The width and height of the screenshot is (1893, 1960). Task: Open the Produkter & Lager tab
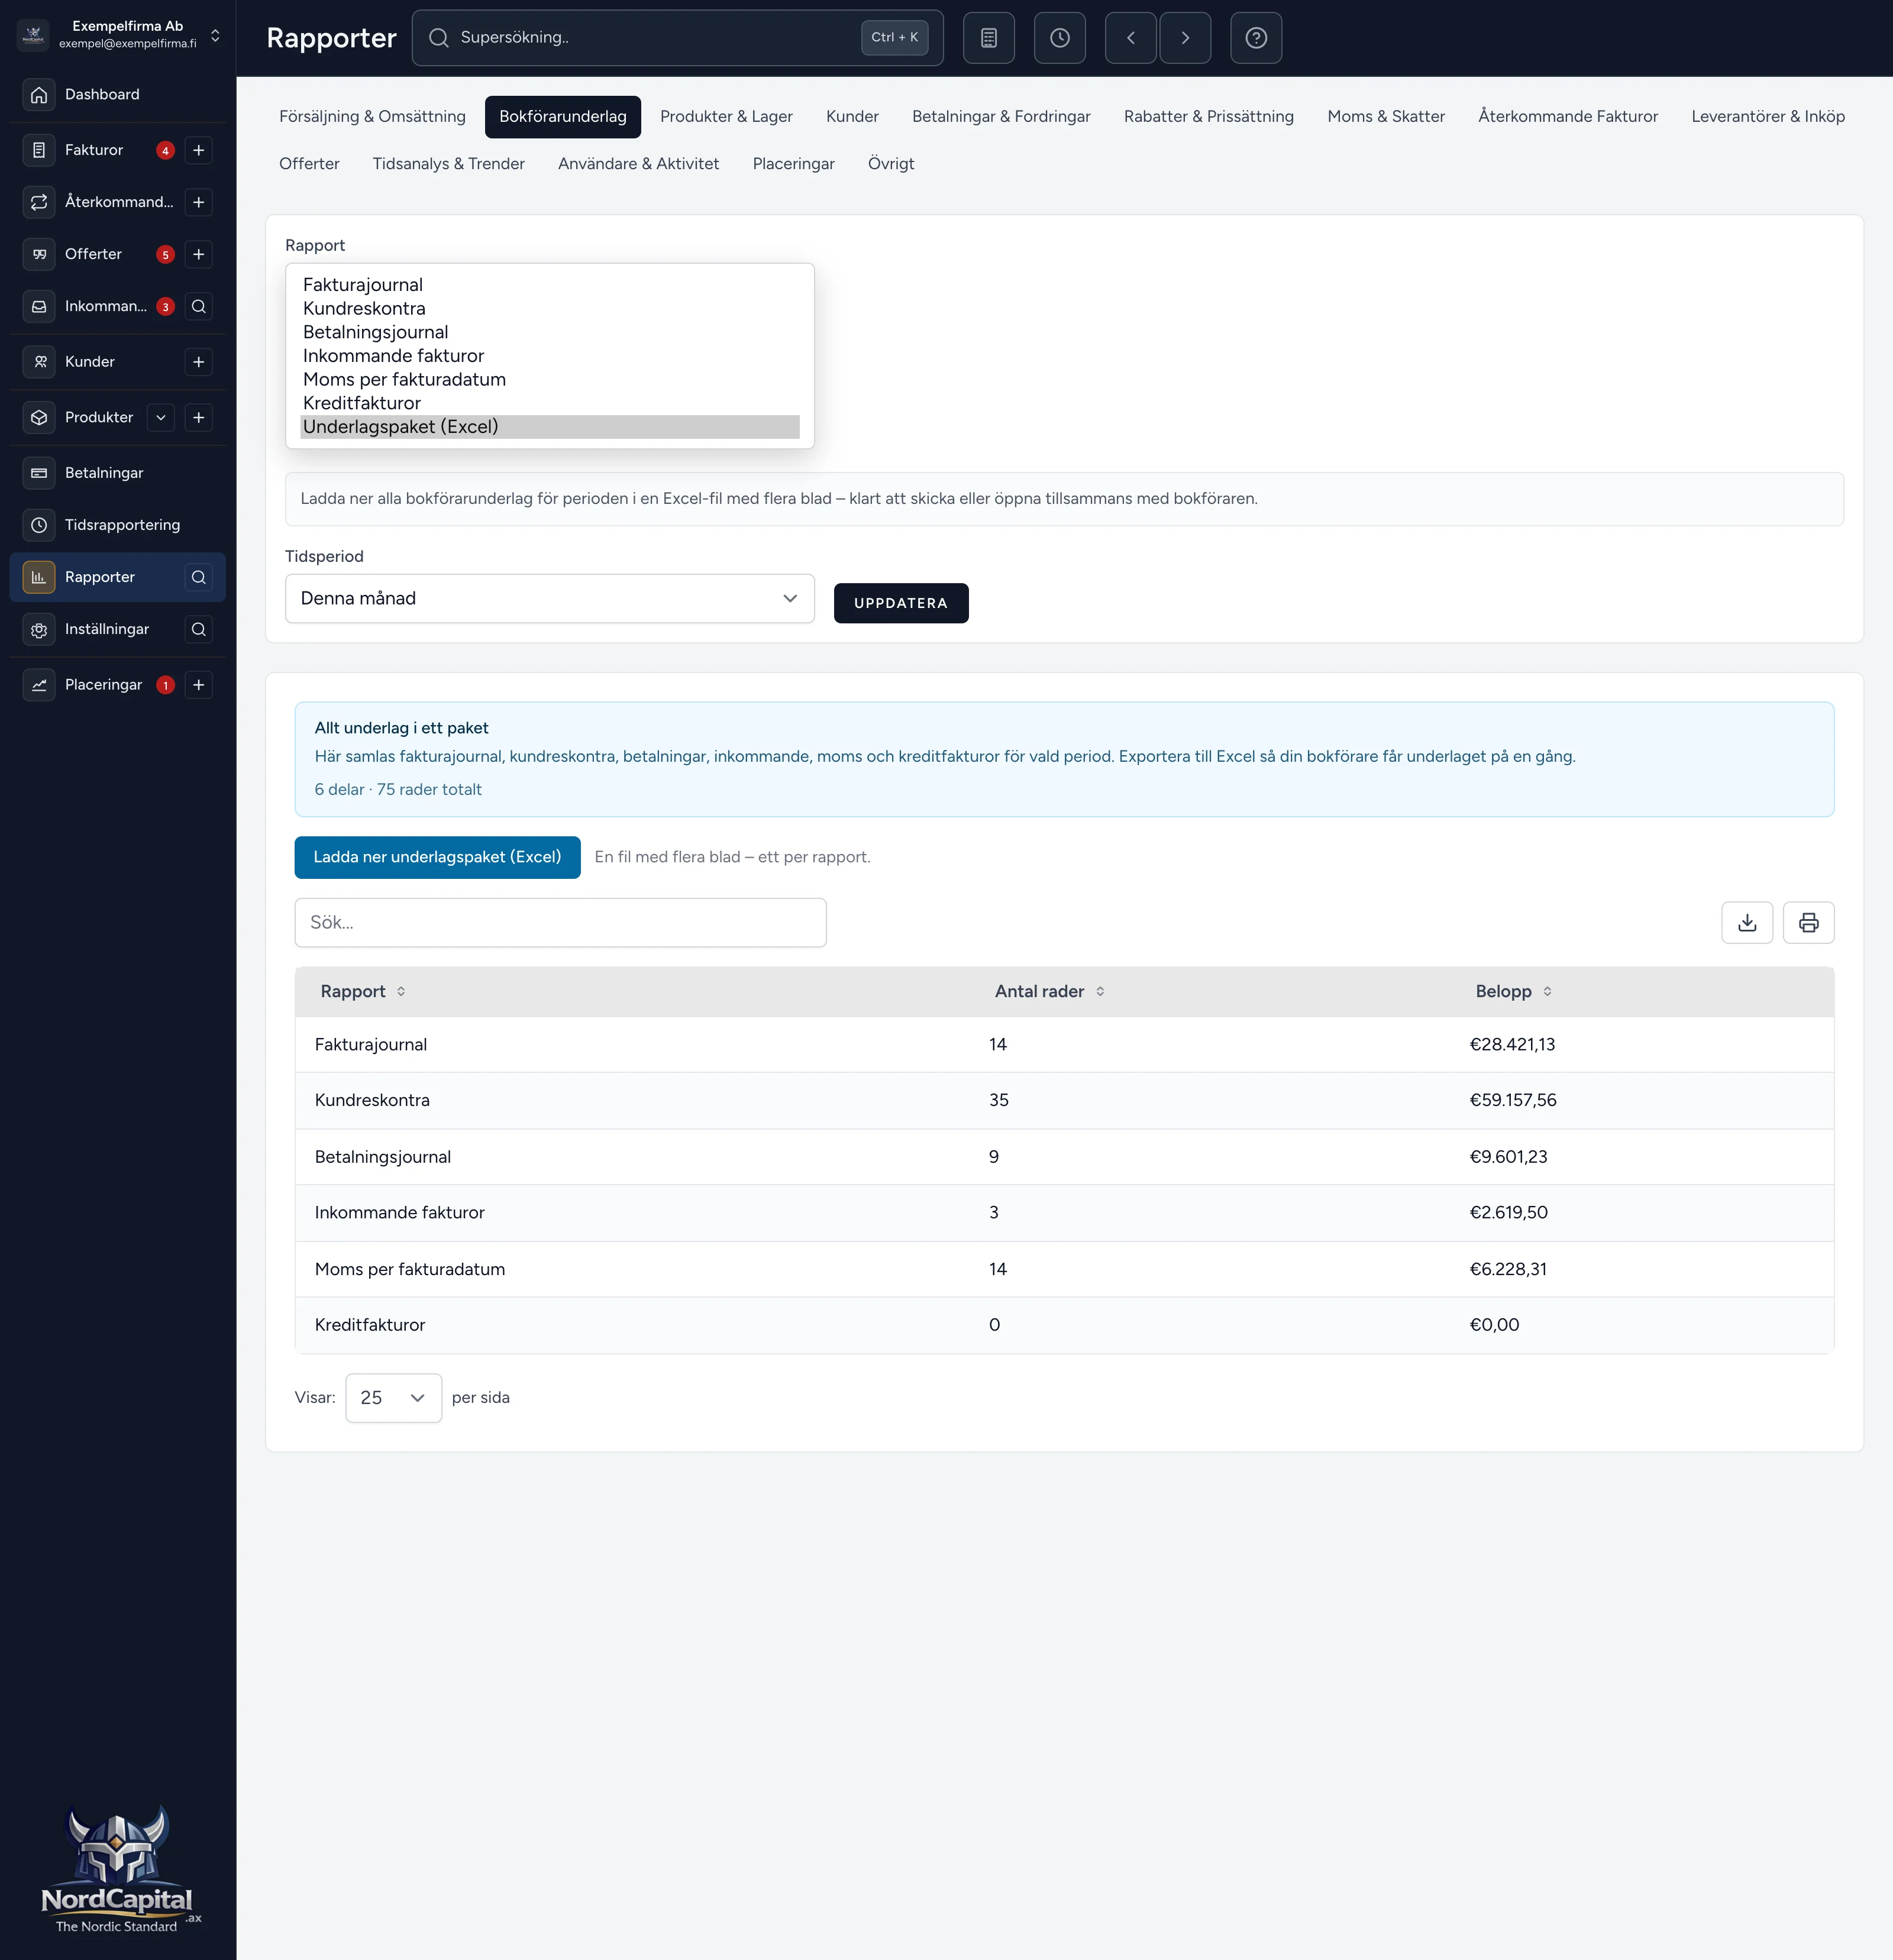point(726,117)
